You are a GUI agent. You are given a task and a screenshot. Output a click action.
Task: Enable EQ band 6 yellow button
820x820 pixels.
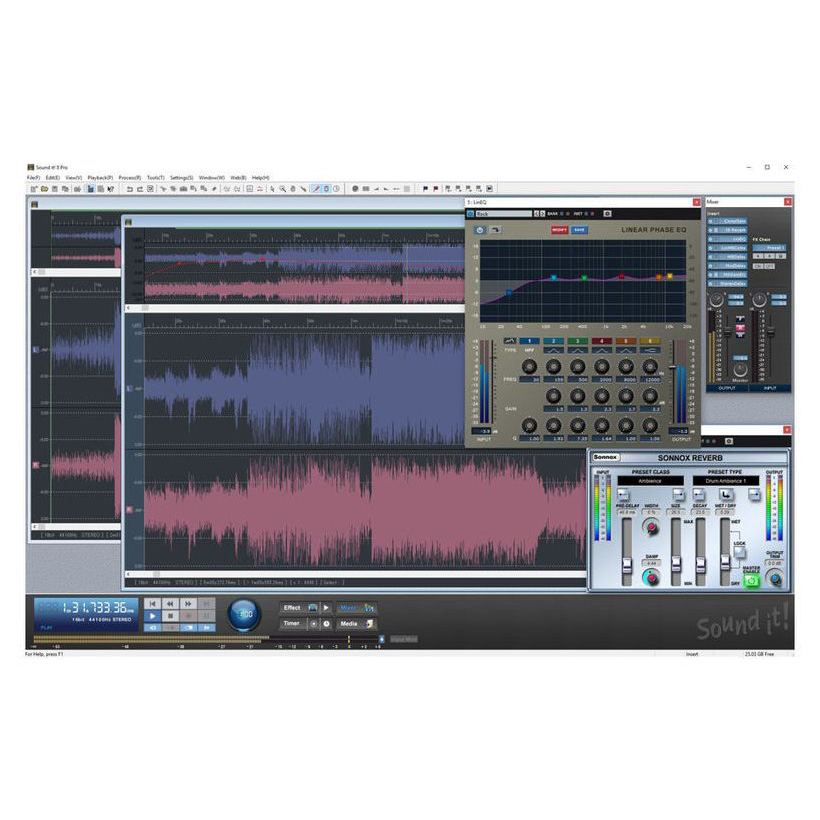[x=650, y=341]
